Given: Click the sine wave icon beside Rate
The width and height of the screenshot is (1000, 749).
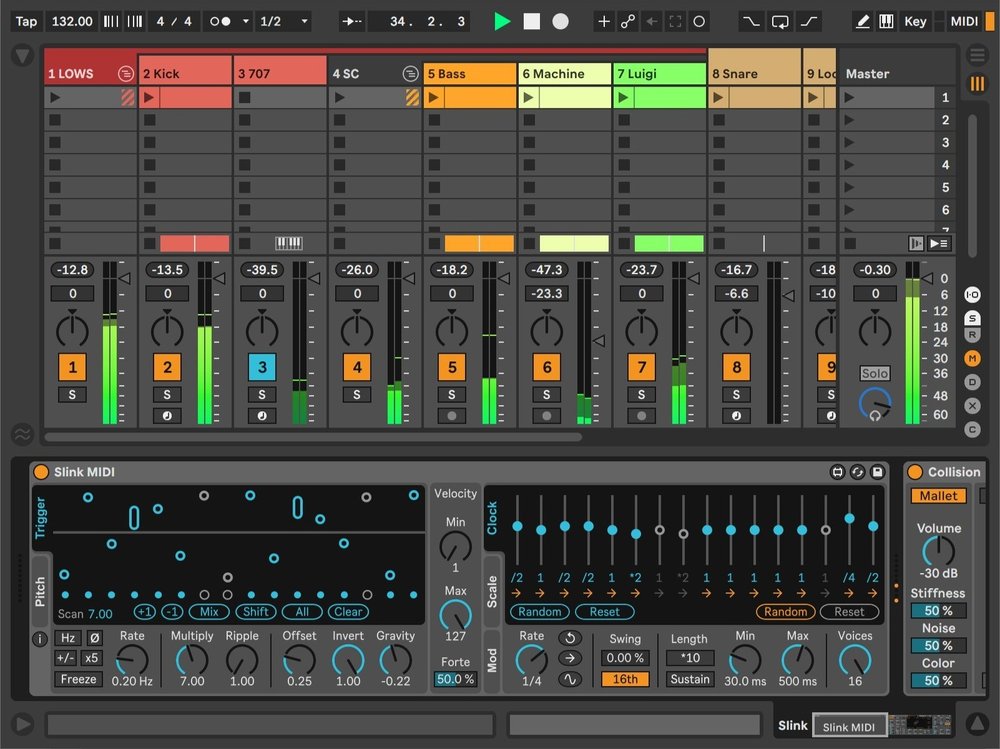Looking at the screenshot, I should coord(570,679).
